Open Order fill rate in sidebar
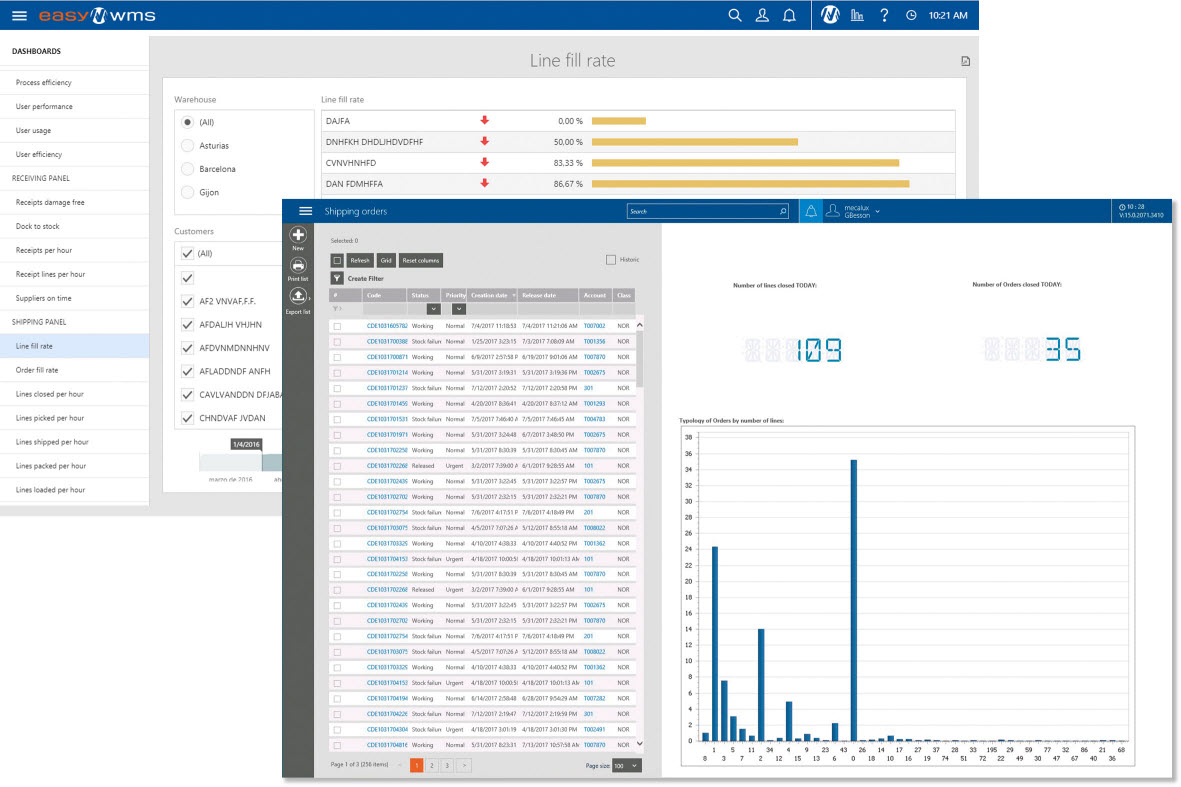The width and height of the screenshot is (1181, 787). [x=37, y=370]
